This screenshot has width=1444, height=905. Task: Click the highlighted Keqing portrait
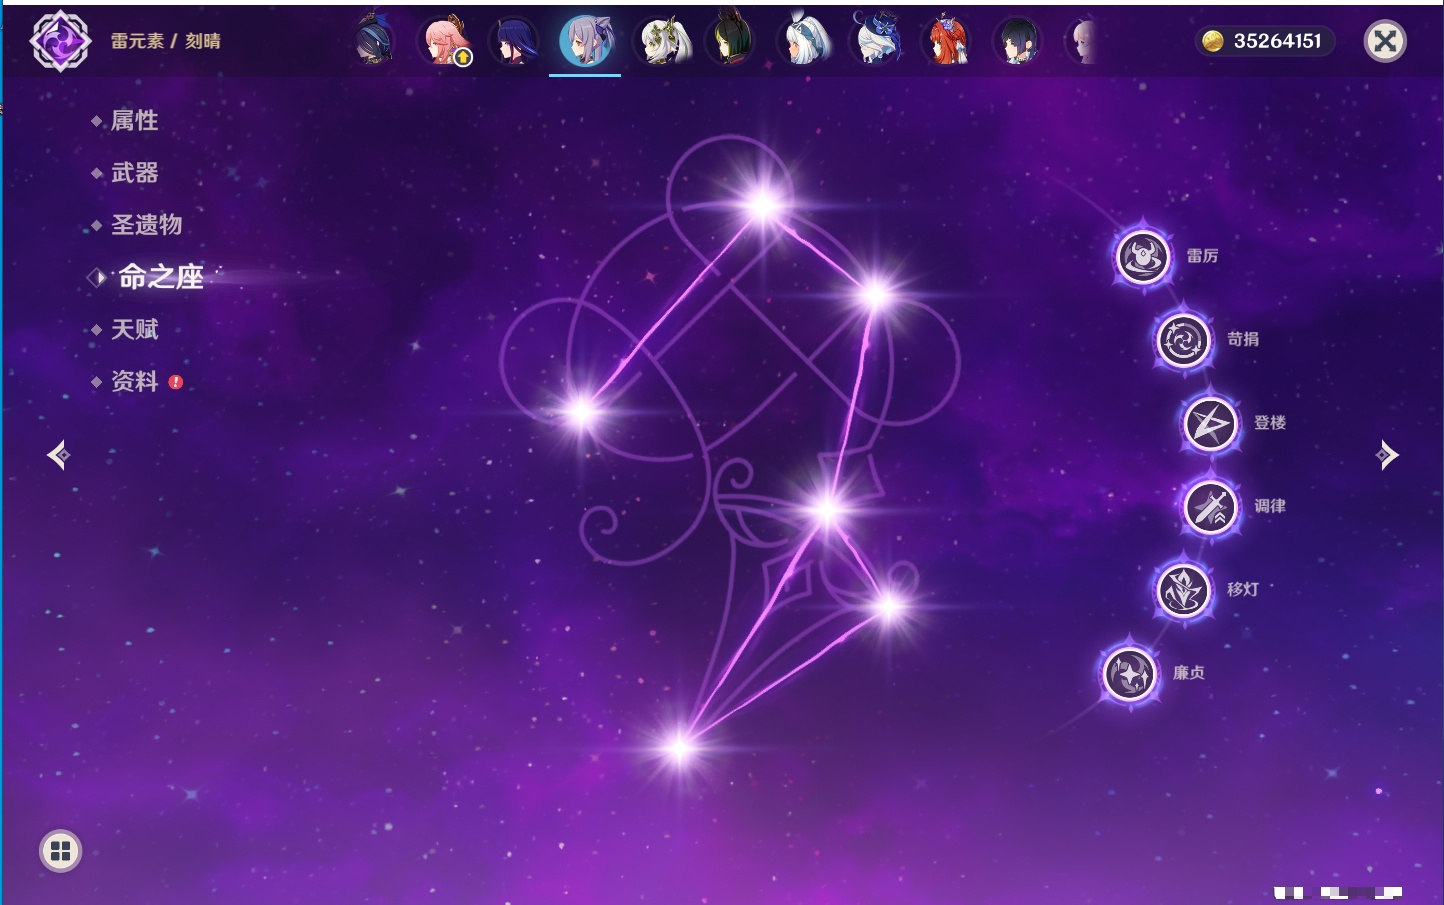pos(585,42)
